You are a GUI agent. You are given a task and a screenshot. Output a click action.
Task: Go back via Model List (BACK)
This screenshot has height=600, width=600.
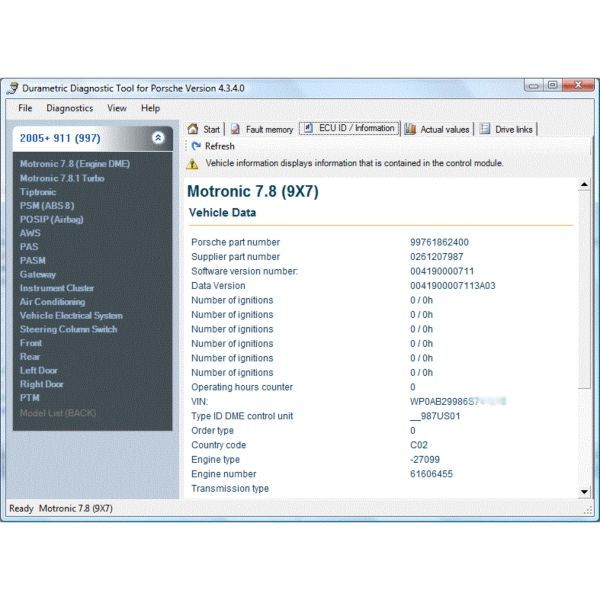click(x=59, y=412)
